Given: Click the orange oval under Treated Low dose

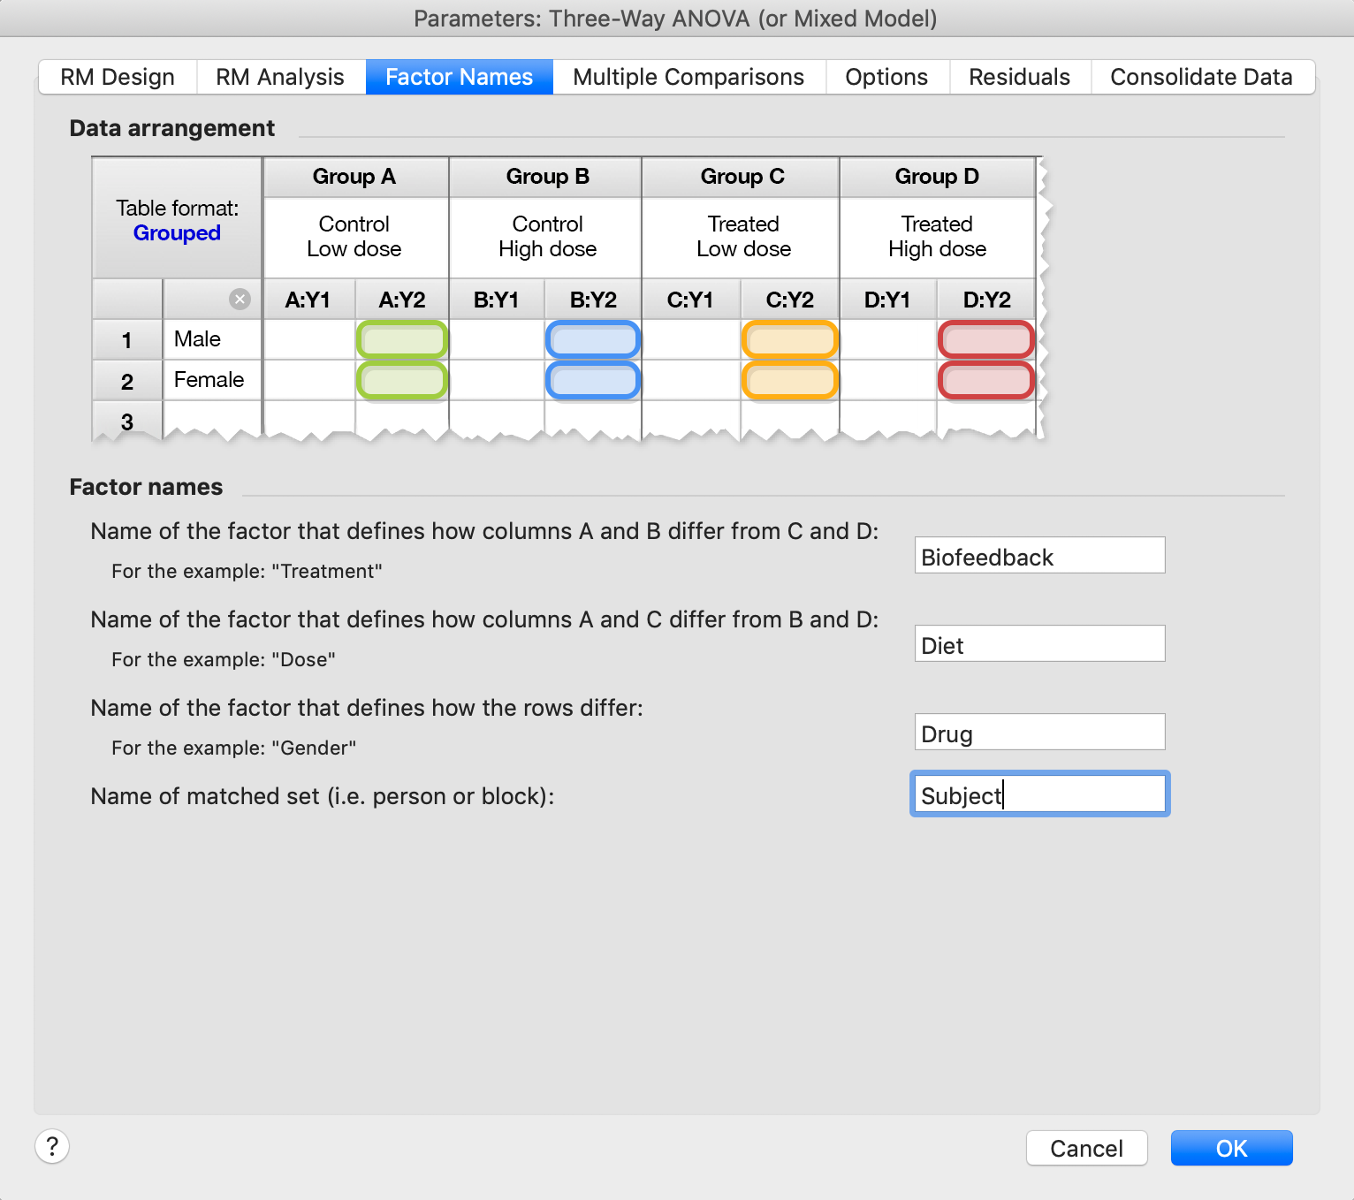Looking at the screenshot, I should 789,340.
